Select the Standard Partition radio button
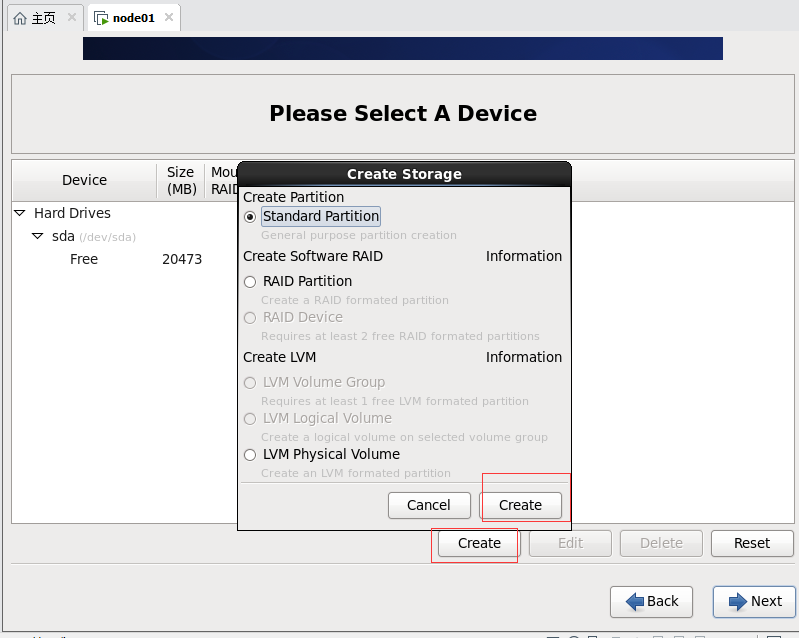Image resolution: width=799 pixels, height=638 pixels. coord(250,217)
